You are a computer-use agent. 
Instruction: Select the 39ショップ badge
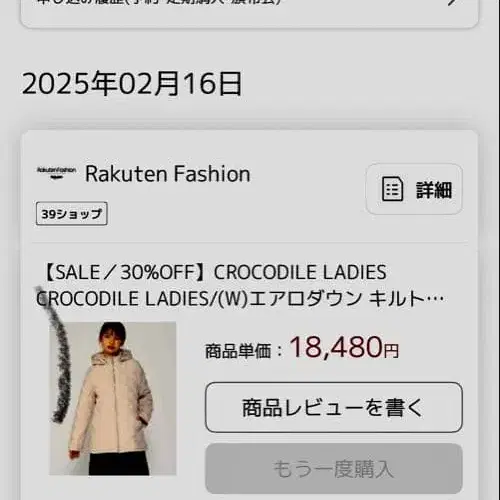72,214
